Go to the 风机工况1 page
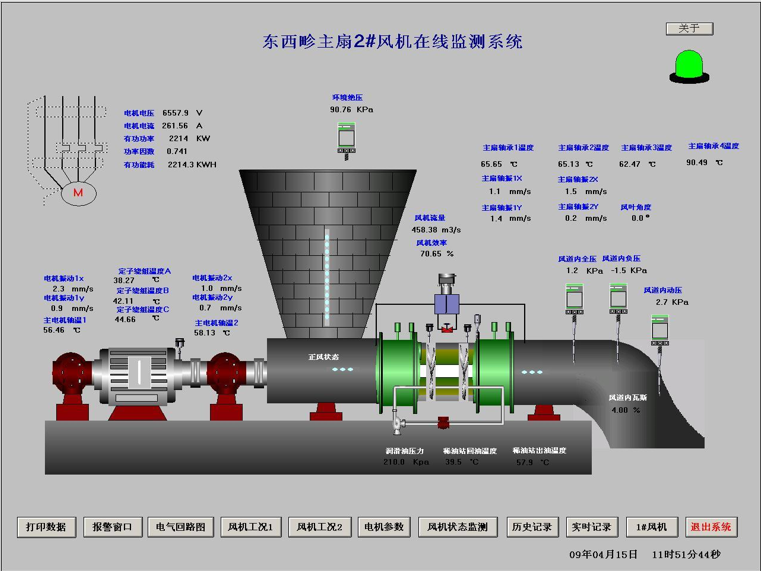This screenshot has height=571, width=761. click(249, 527)
